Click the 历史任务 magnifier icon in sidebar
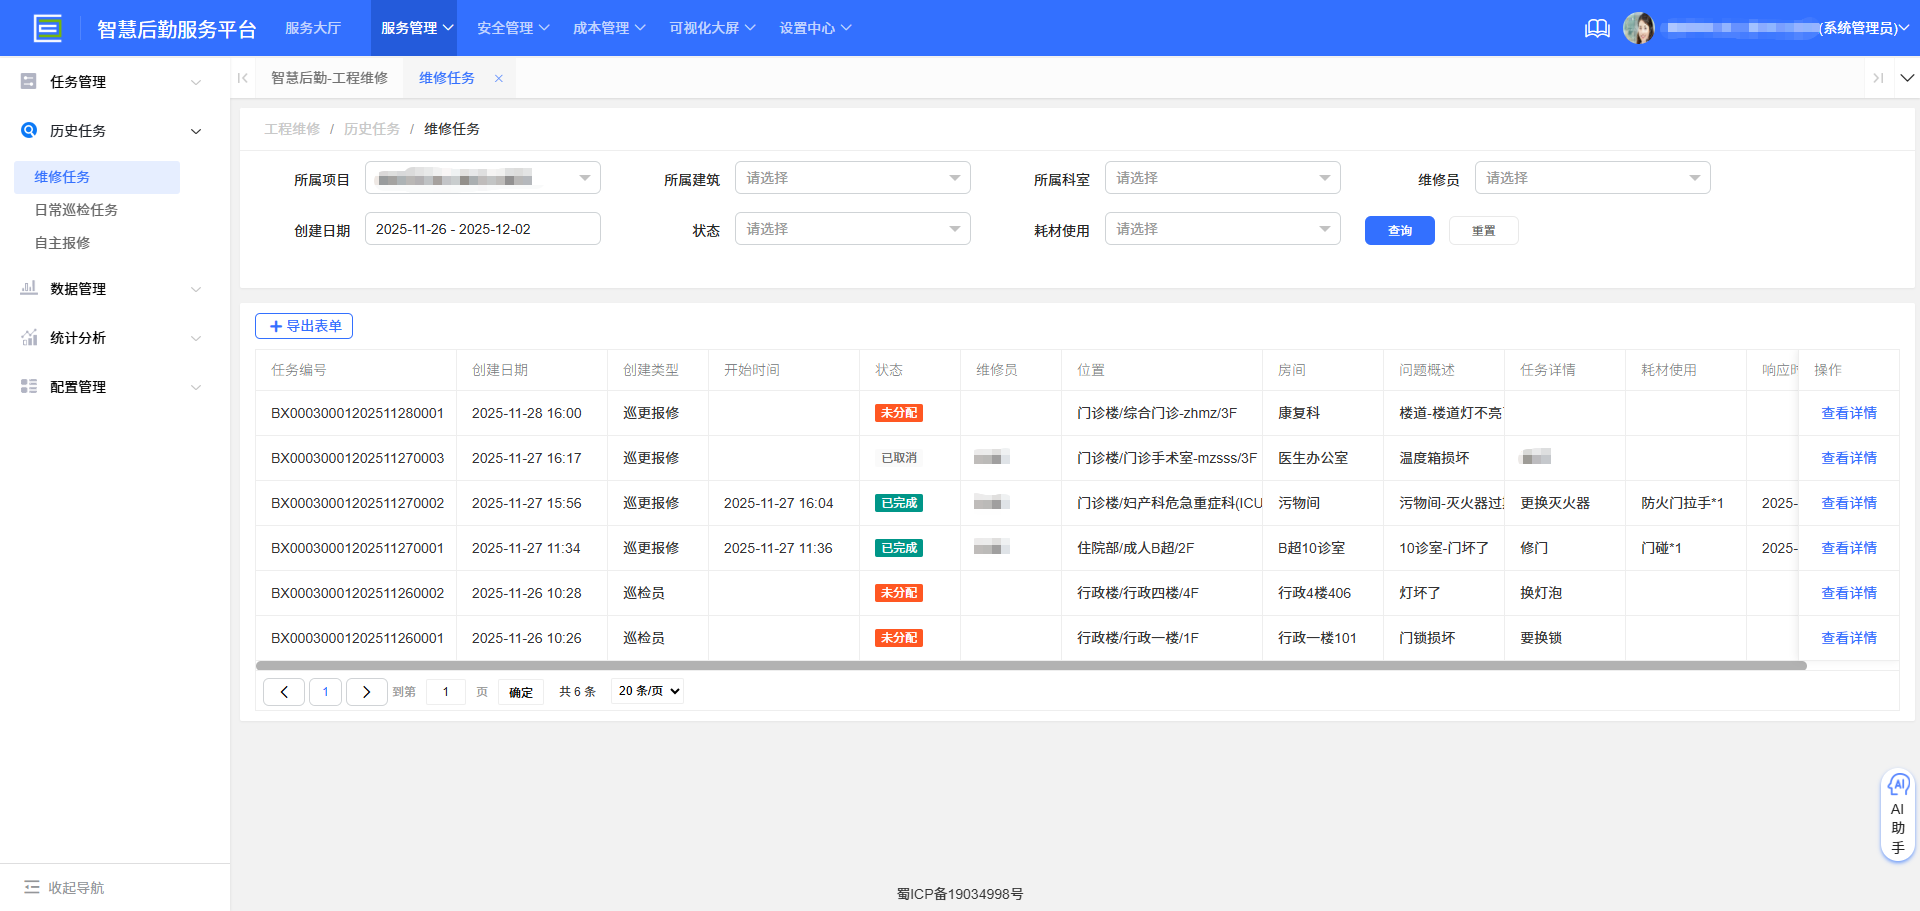 (29, 130)
